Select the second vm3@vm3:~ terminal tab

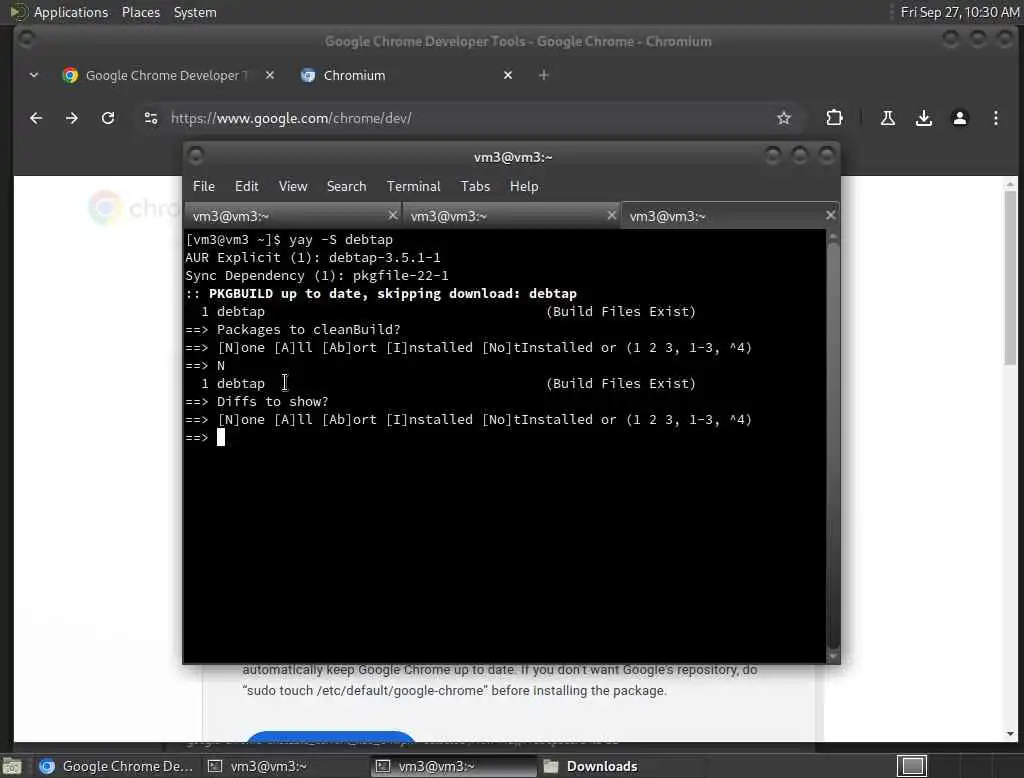click(511, 216)
